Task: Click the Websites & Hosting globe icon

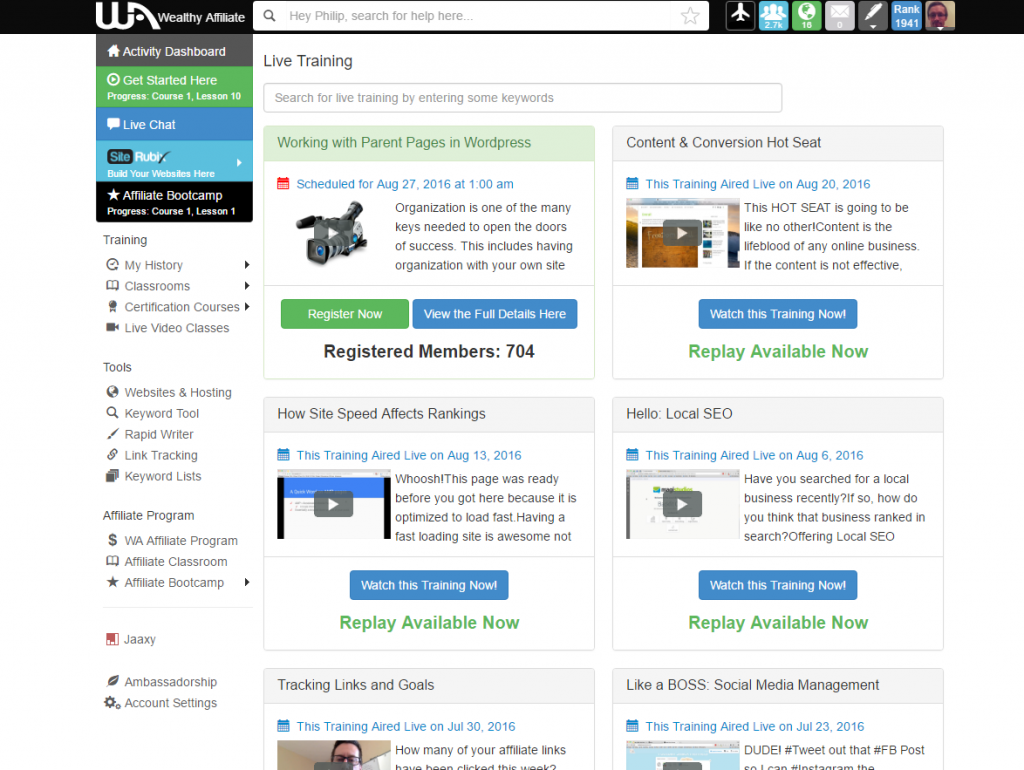Action: [112, 392]
